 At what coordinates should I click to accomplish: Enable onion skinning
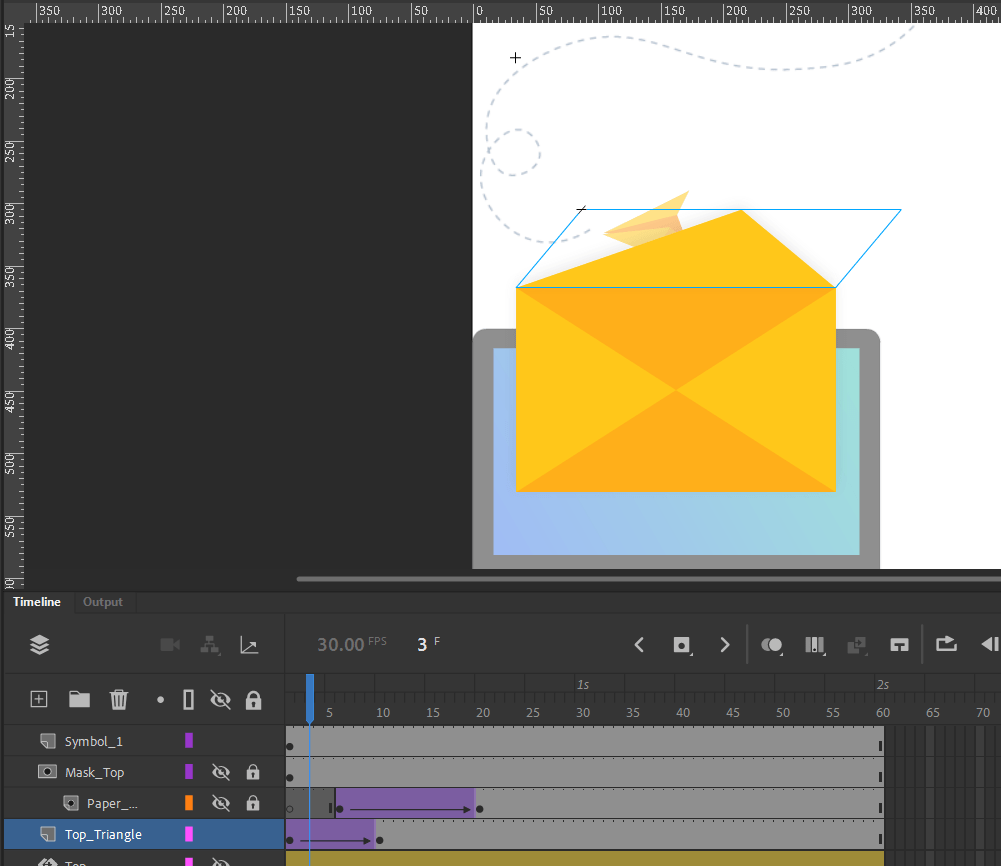(x=772, y=645)
